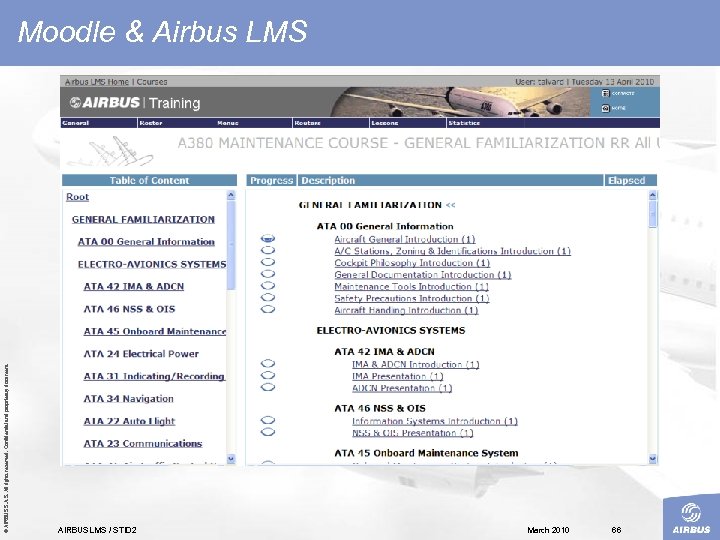Image resolution: width=720 pixels, height=540 pixels.
Task: Open the General menu
Action: tap(75, 123)
